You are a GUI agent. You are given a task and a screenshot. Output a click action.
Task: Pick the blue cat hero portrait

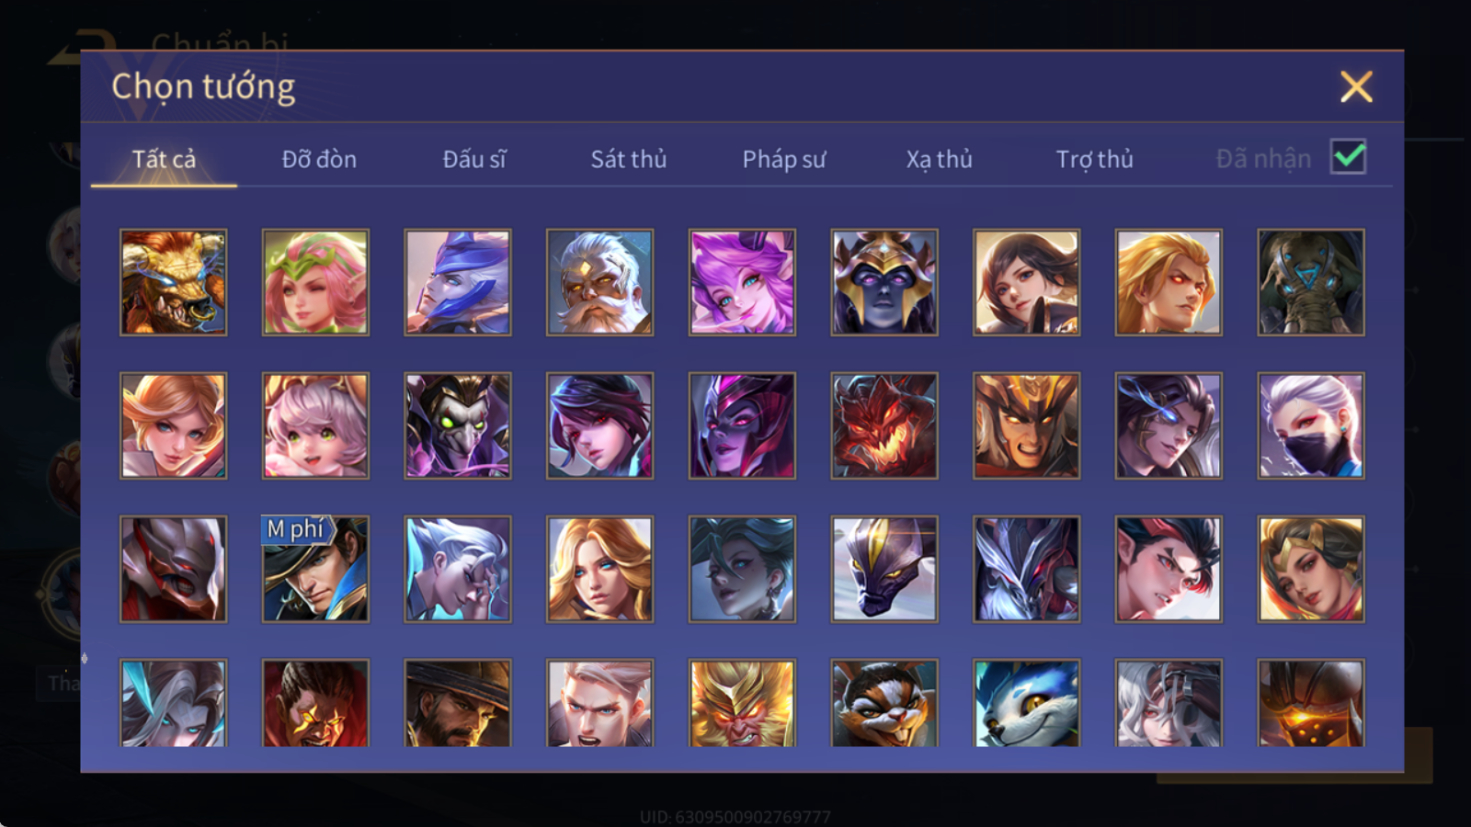pos(1026,703)
